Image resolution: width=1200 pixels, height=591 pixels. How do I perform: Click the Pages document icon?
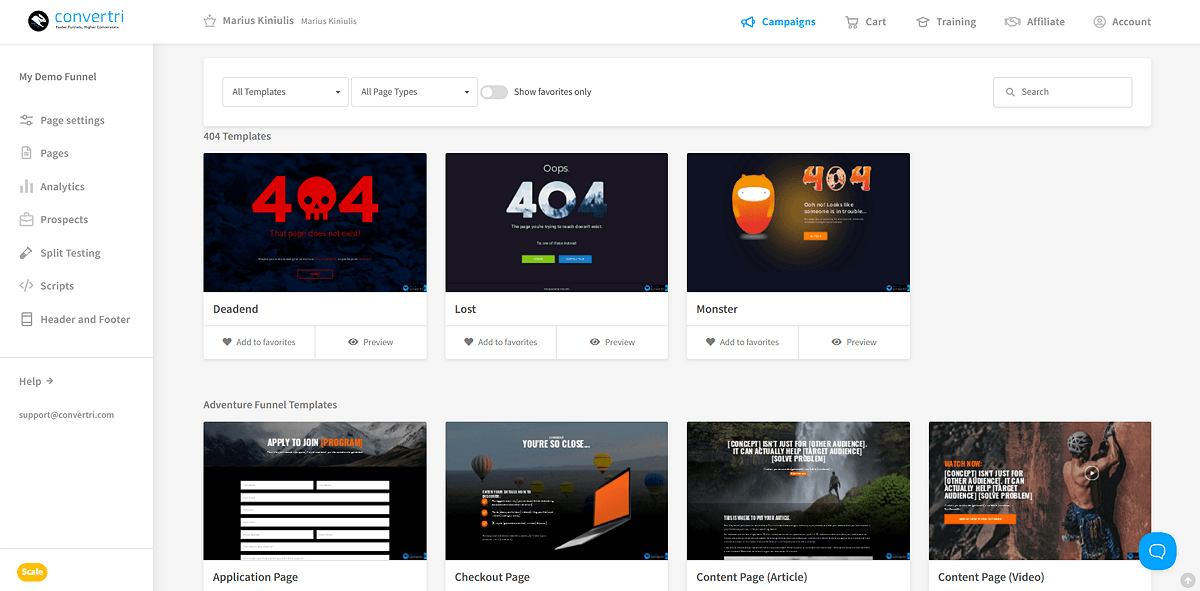click(x=26, y=153)
